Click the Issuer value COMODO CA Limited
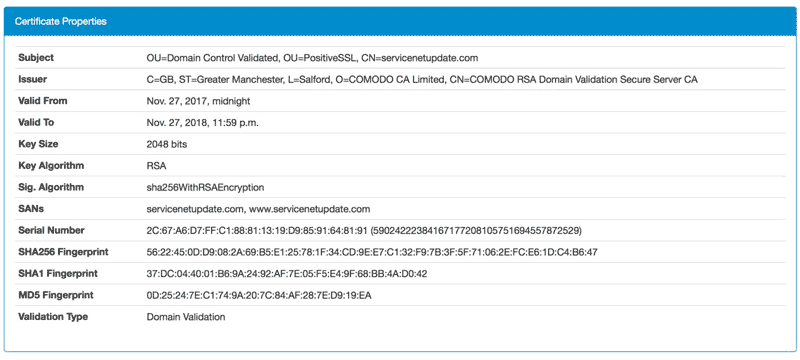 (x=422, y=80)
